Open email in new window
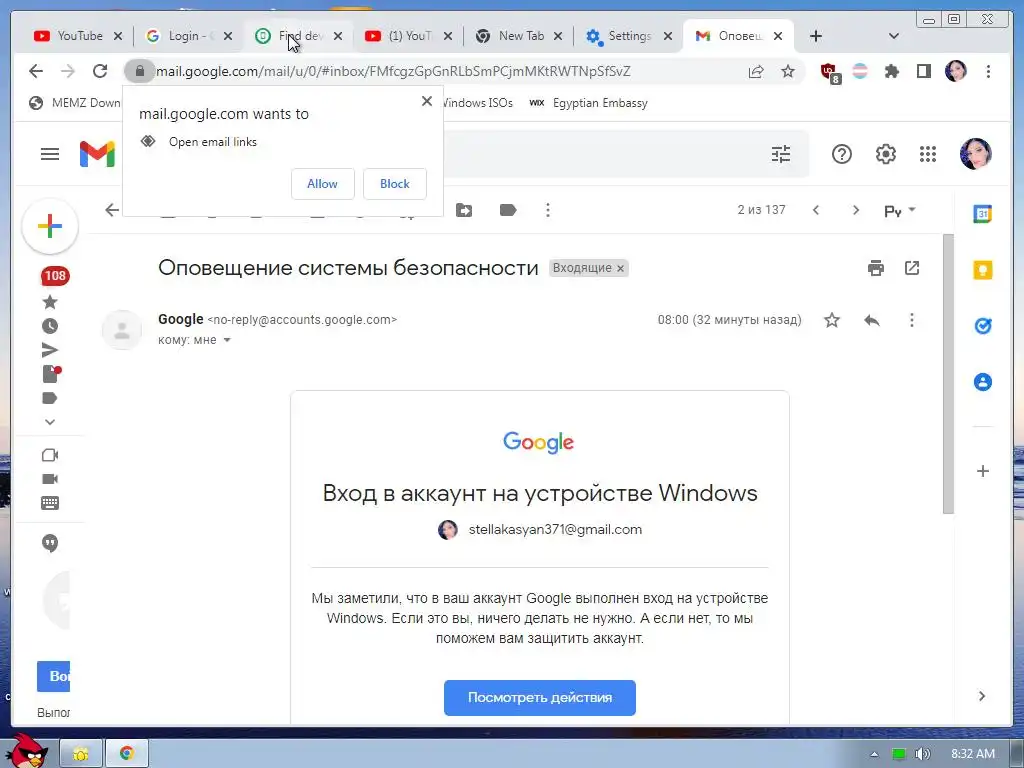The height and width of the screenshot is (768, 1024). tap(912, 268)
